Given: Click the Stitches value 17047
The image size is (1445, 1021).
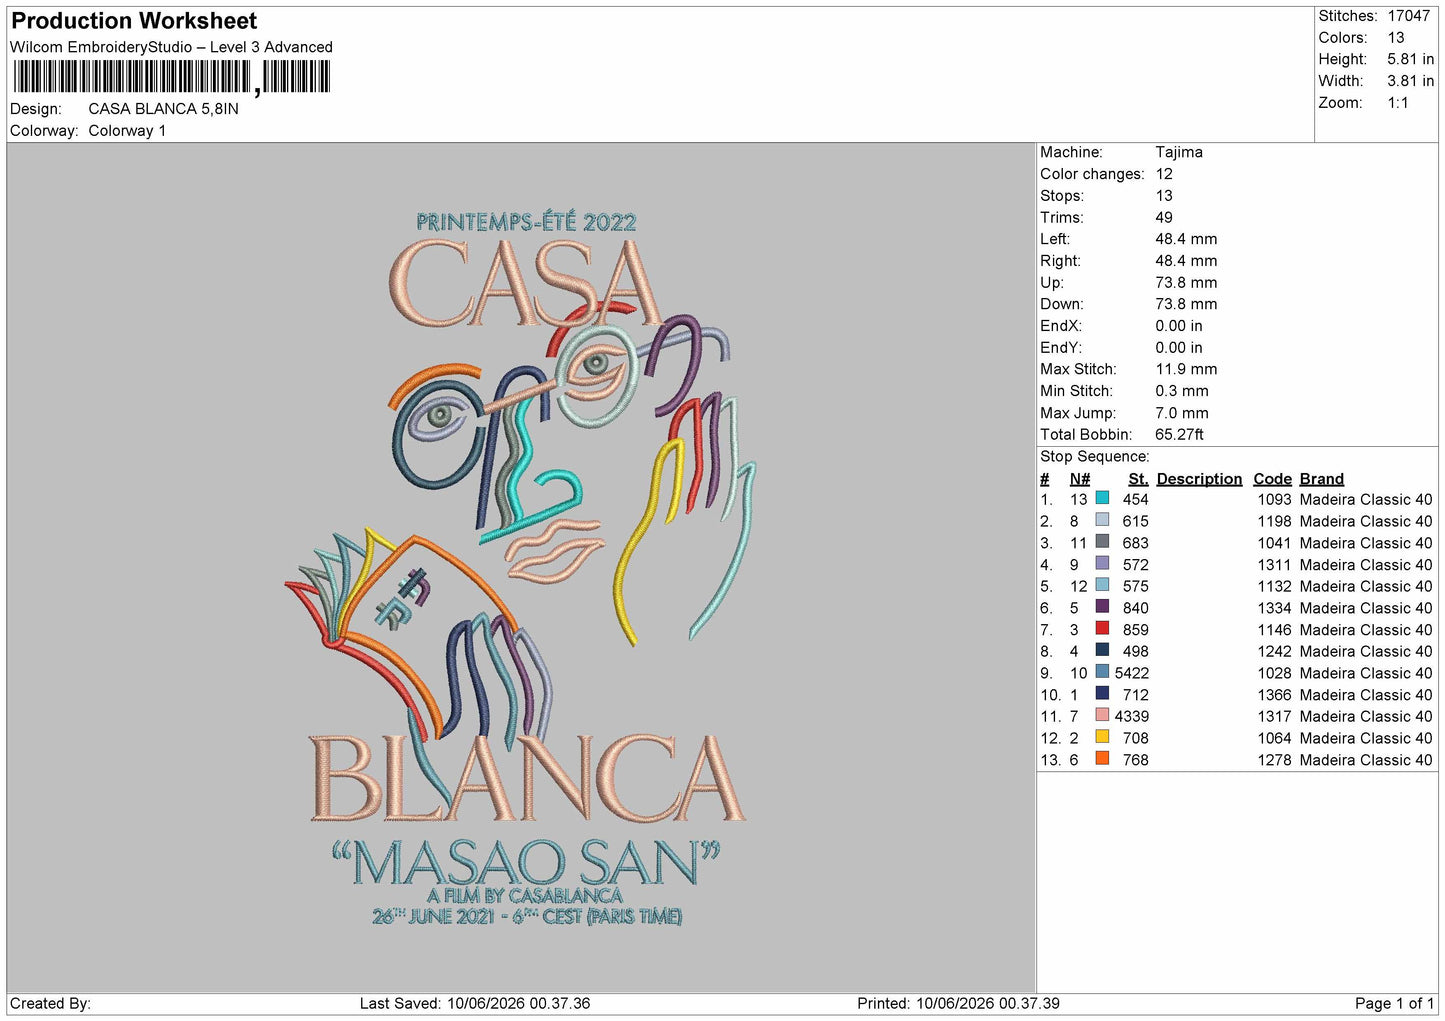Looking at the screenshot, I should point(1409,16).
